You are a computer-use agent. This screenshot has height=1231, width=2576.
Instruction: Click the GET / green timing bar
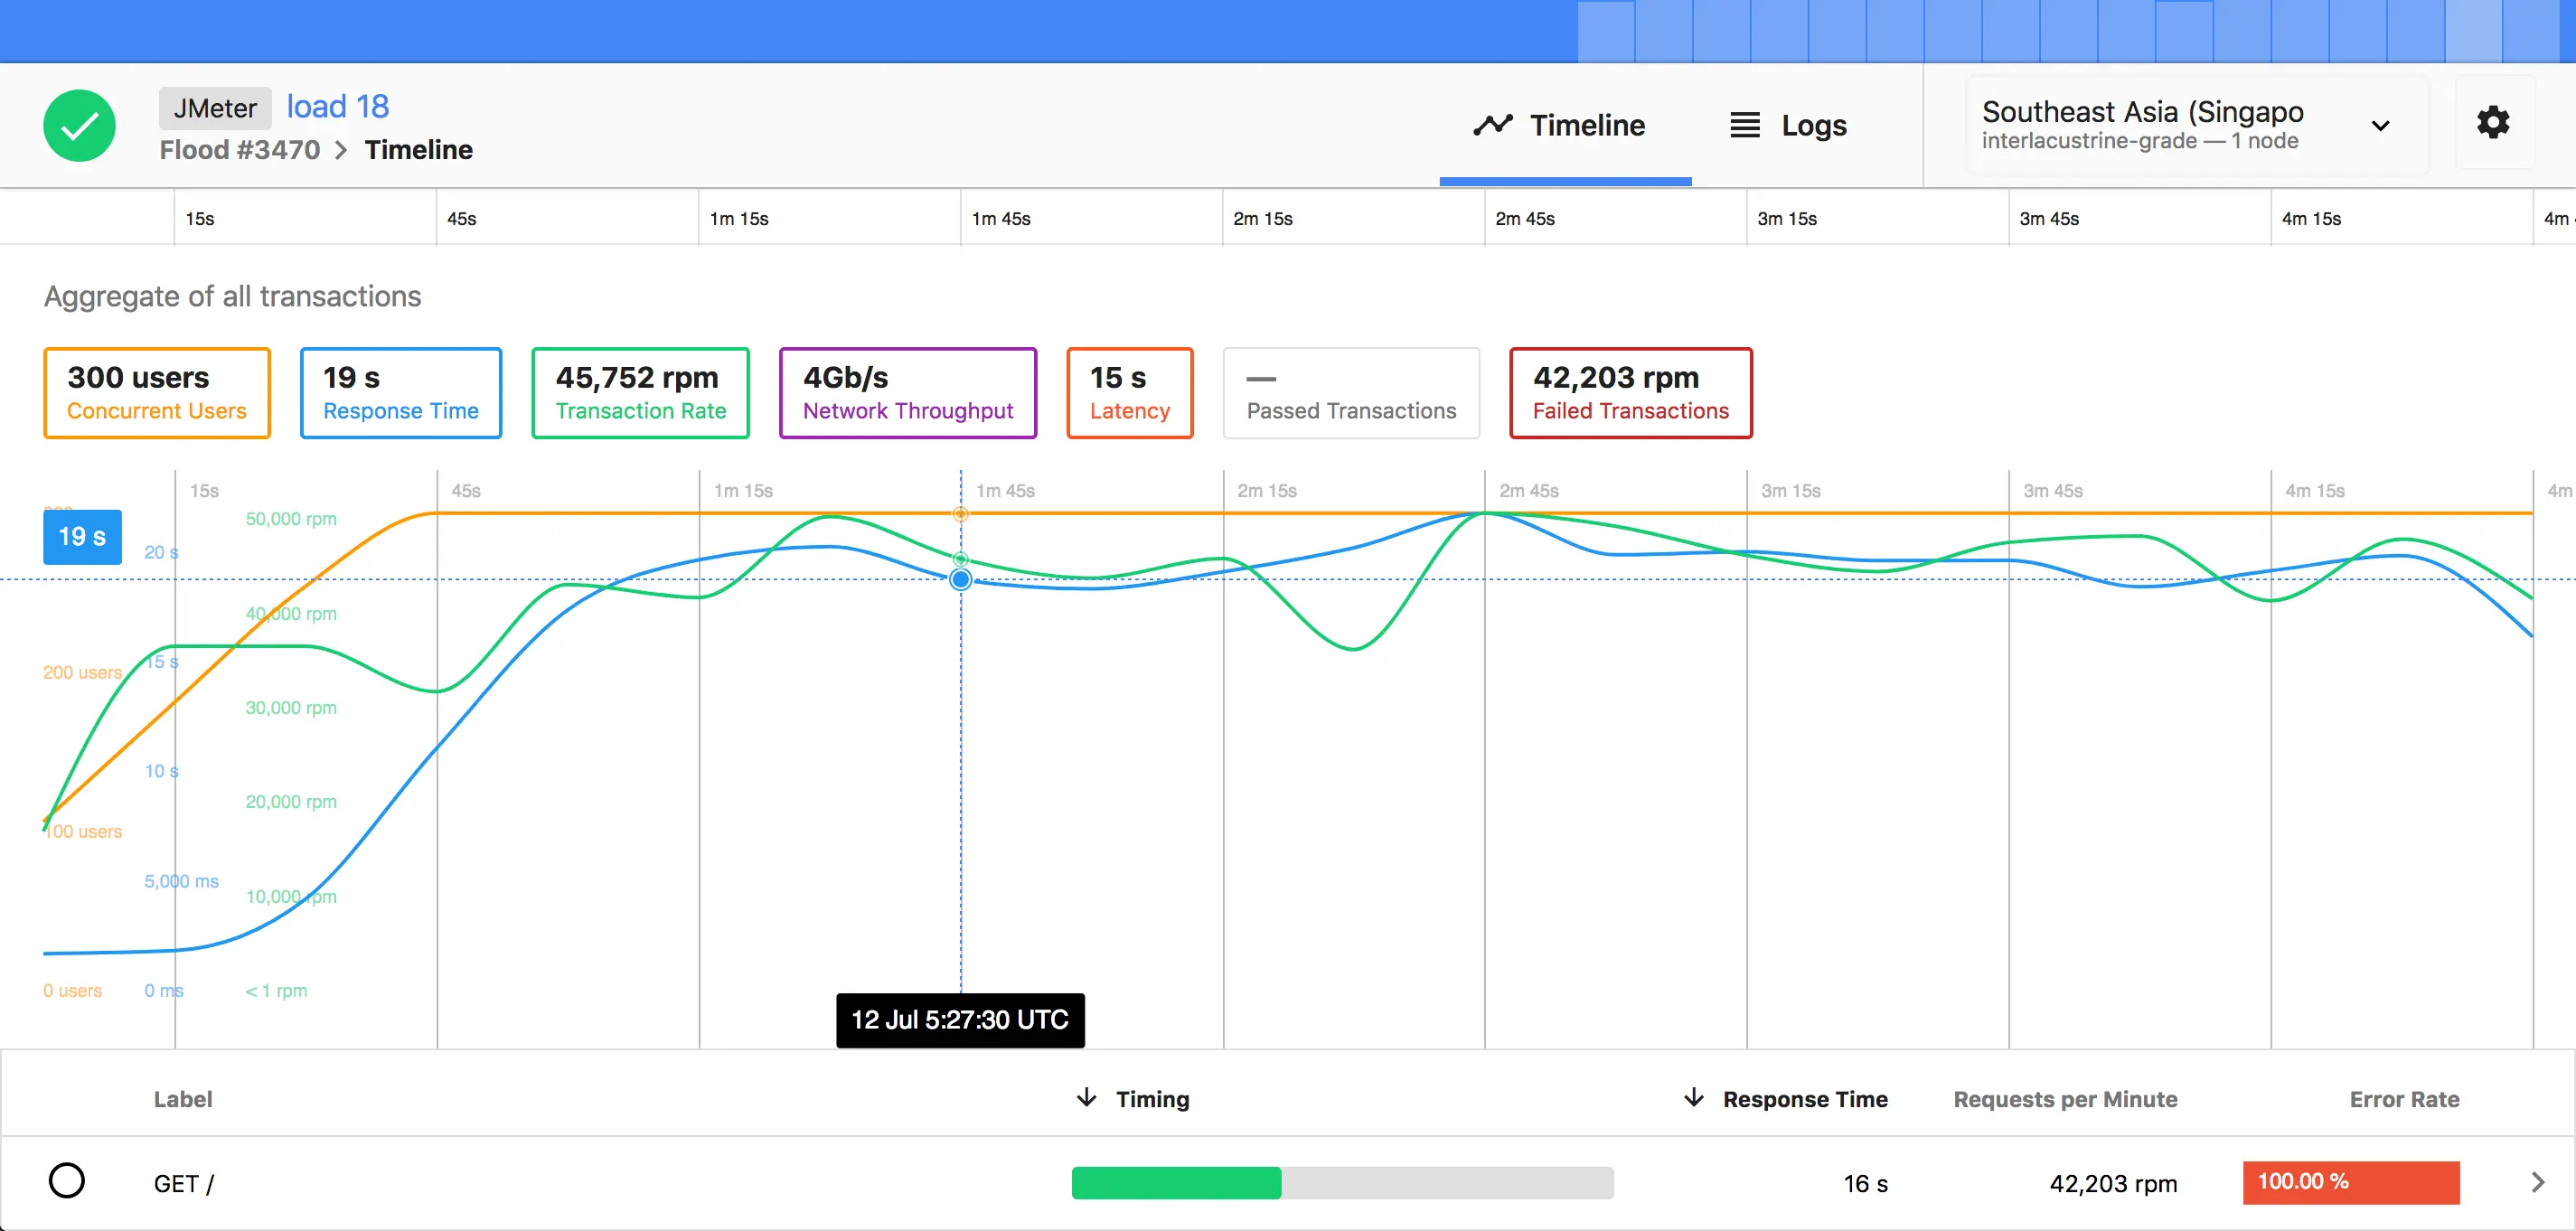tap(1176, 1183)
